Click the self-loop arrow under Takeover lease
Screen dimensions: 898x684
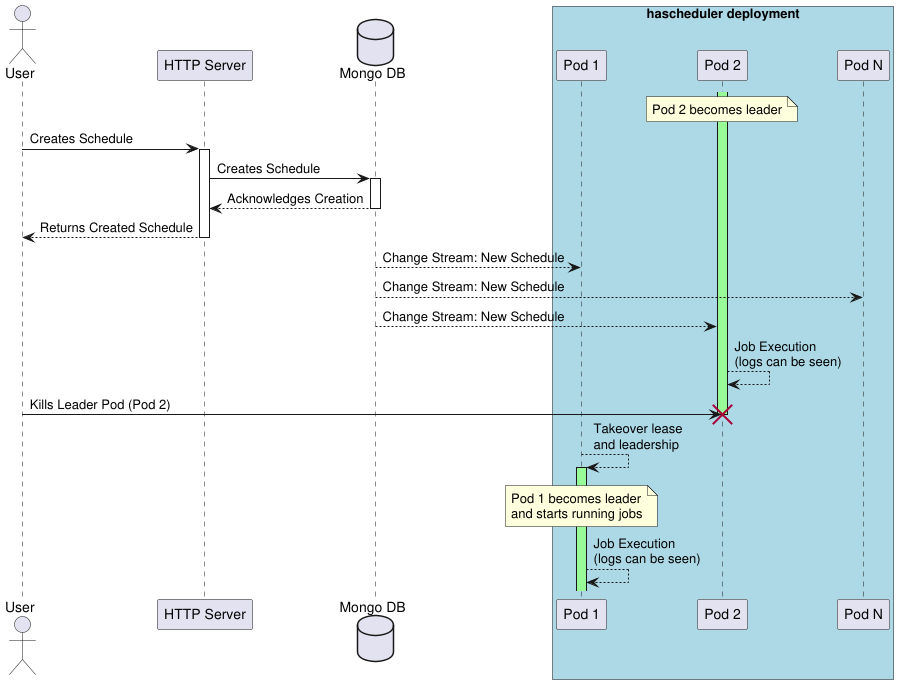[x=610, y=461]
